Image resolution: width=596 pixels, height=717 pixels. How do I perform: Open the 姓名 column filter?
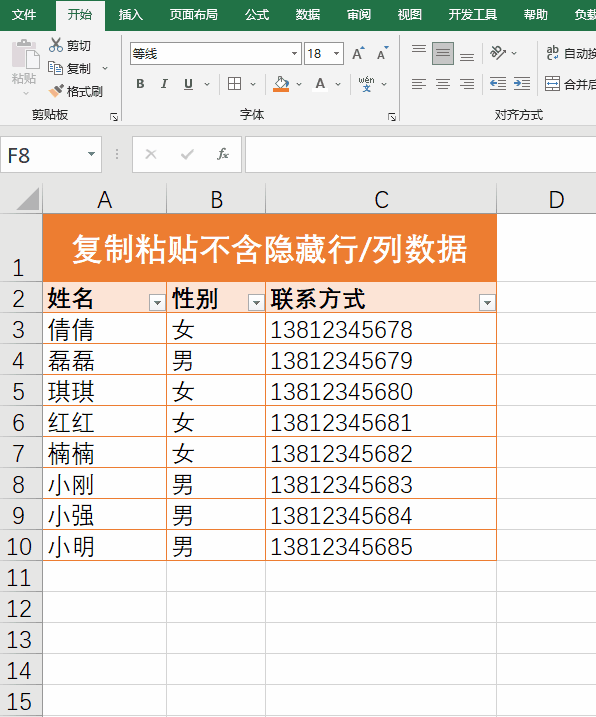[157, 302]
